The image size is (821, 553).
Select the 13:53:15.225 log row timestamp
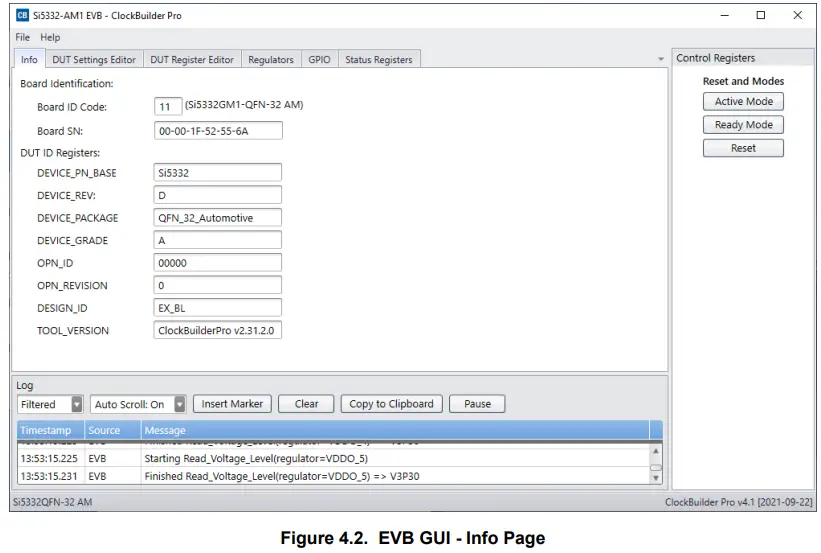pyautogui.click(x=49, y=459)
